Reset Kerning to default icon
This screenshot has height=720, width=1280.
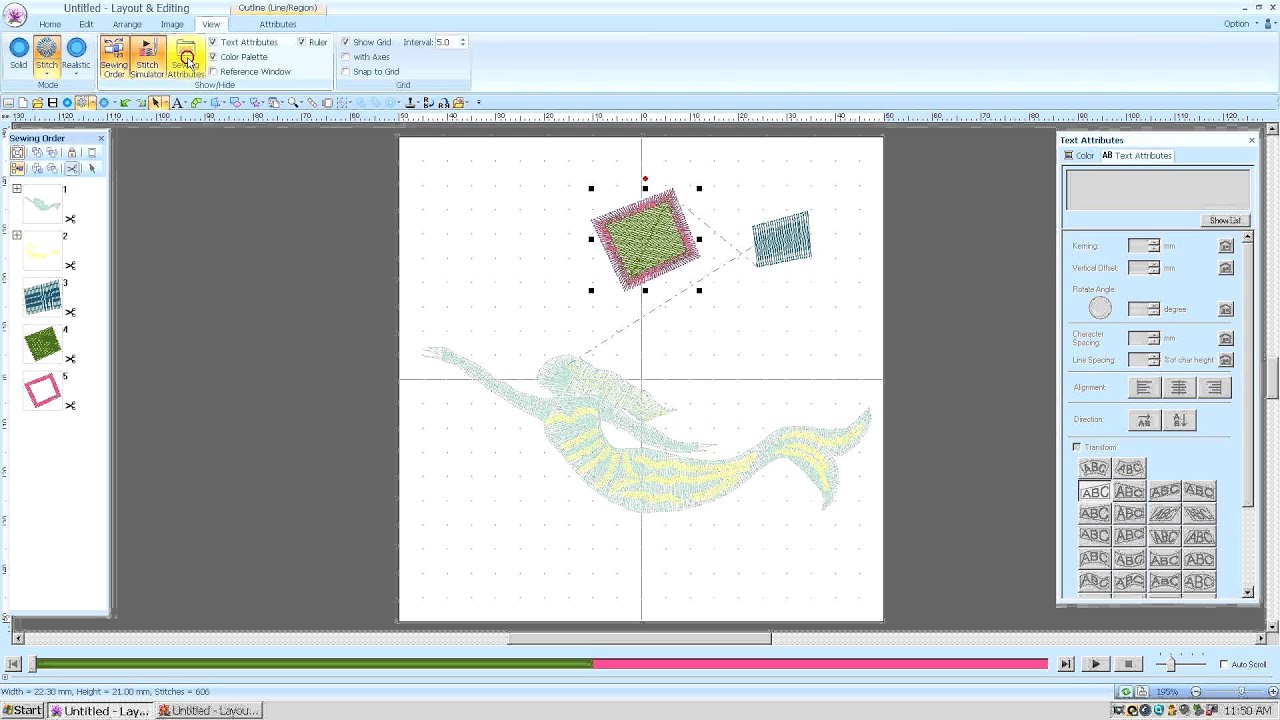[x=1225, y=246]
